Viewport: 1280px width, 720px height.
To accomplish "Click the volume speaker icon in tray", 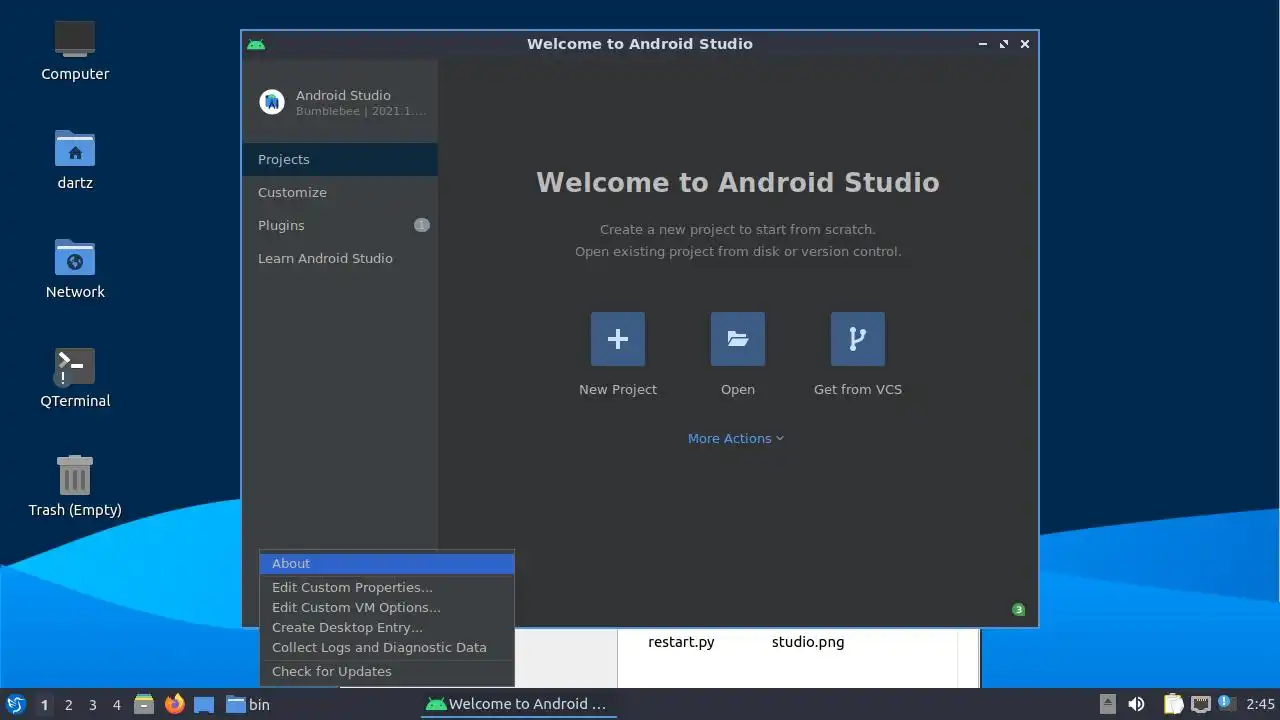I will [1136, 704].
